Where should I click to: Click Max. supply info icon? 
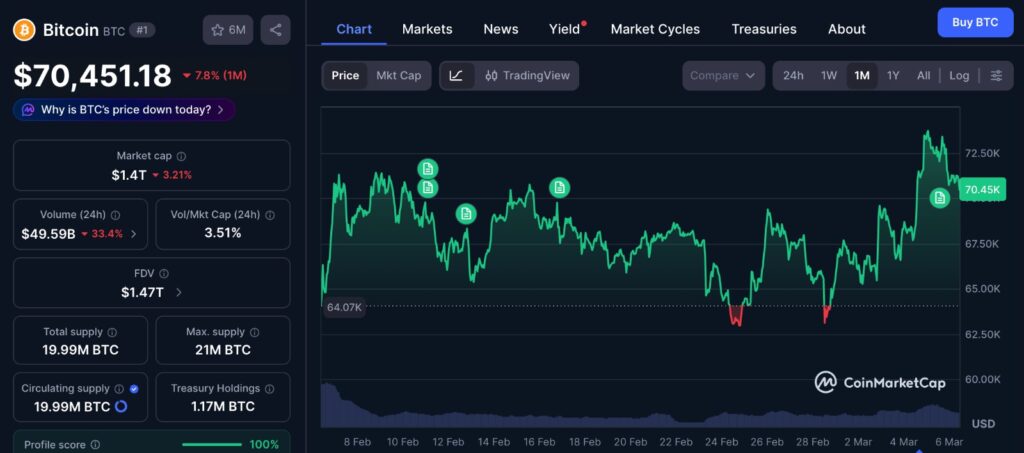point(255,332)
